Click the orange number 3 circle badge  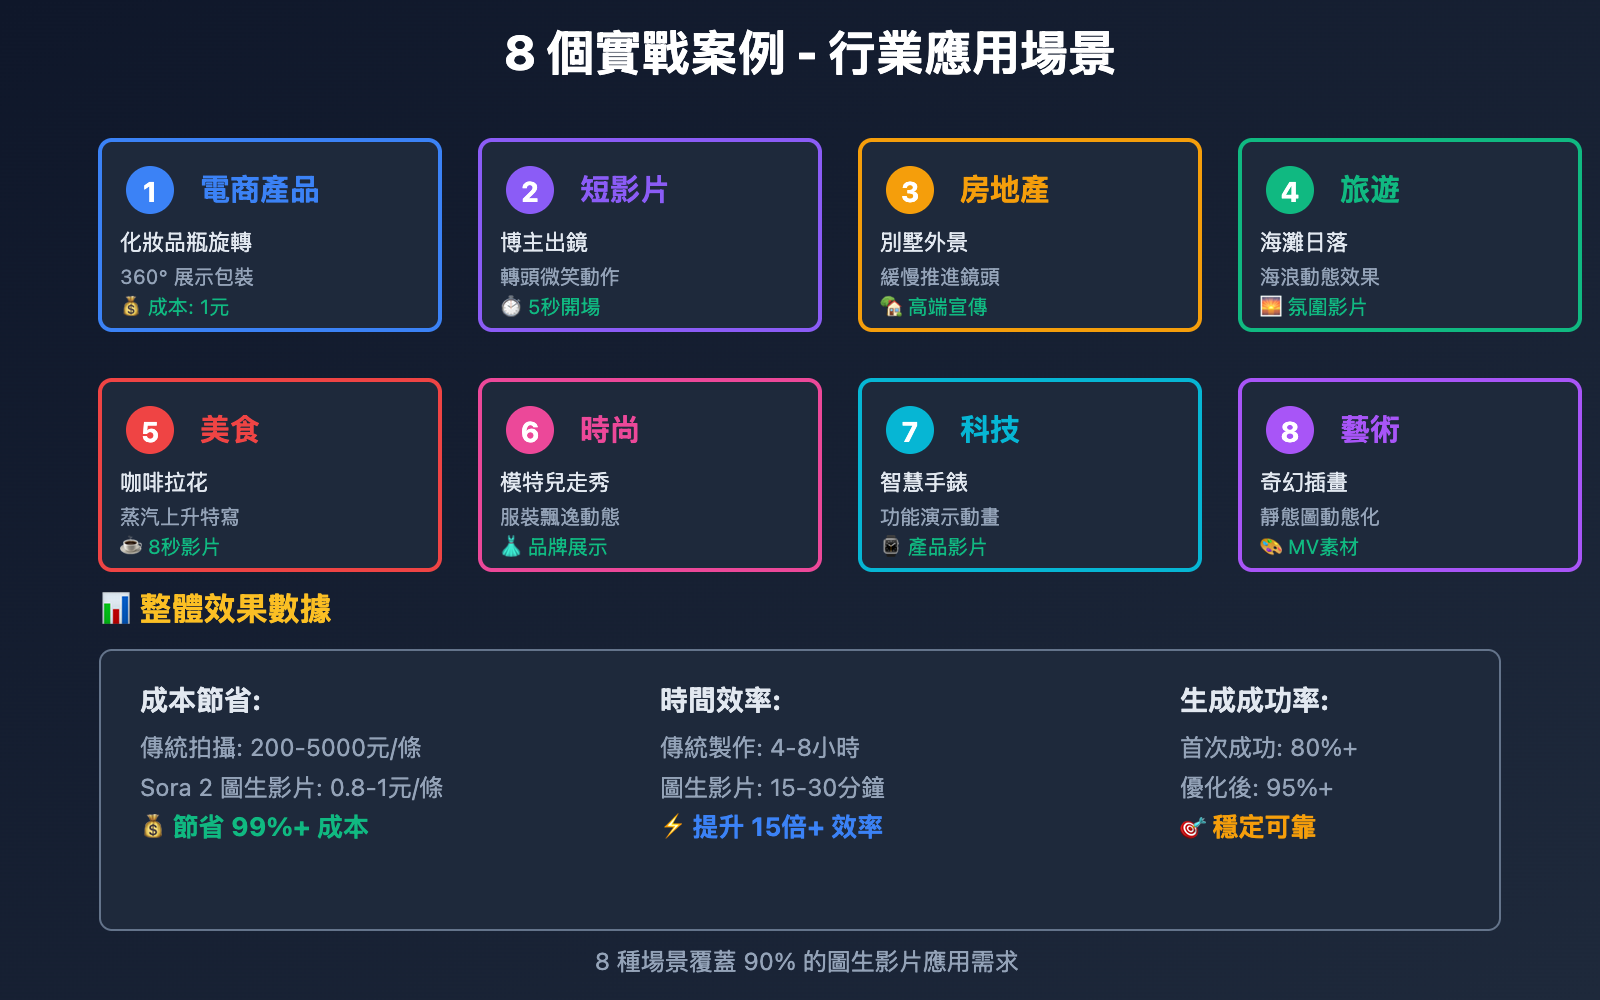(x=910, y=190)
